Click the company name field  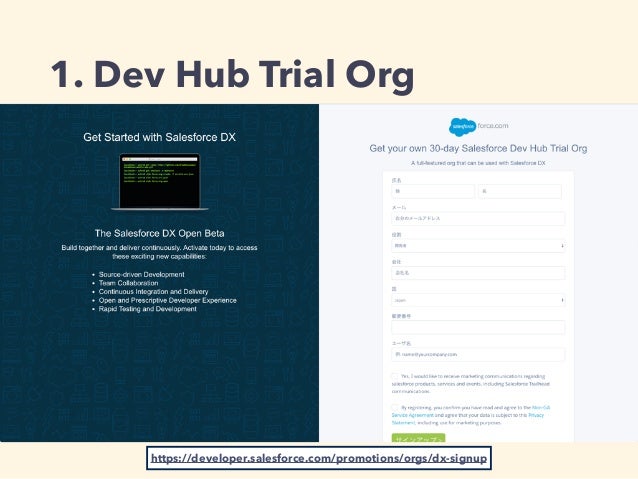point(478,273)
